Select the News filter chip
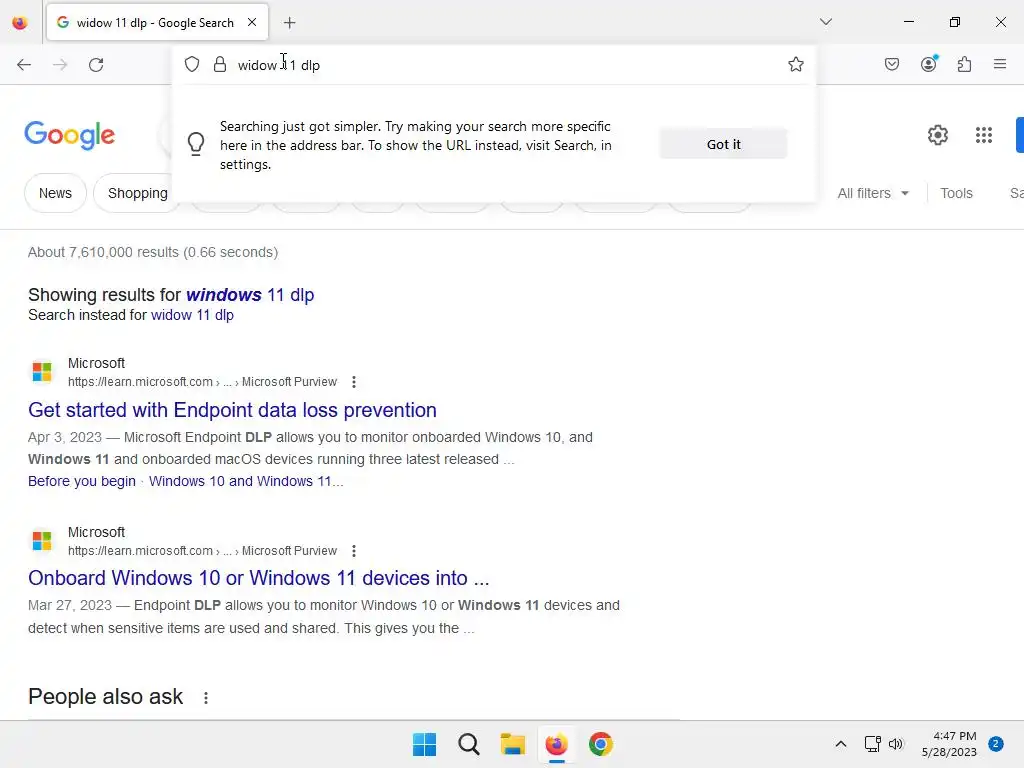Viewport: 1024px width, 768px height. [x=56, y=193]
